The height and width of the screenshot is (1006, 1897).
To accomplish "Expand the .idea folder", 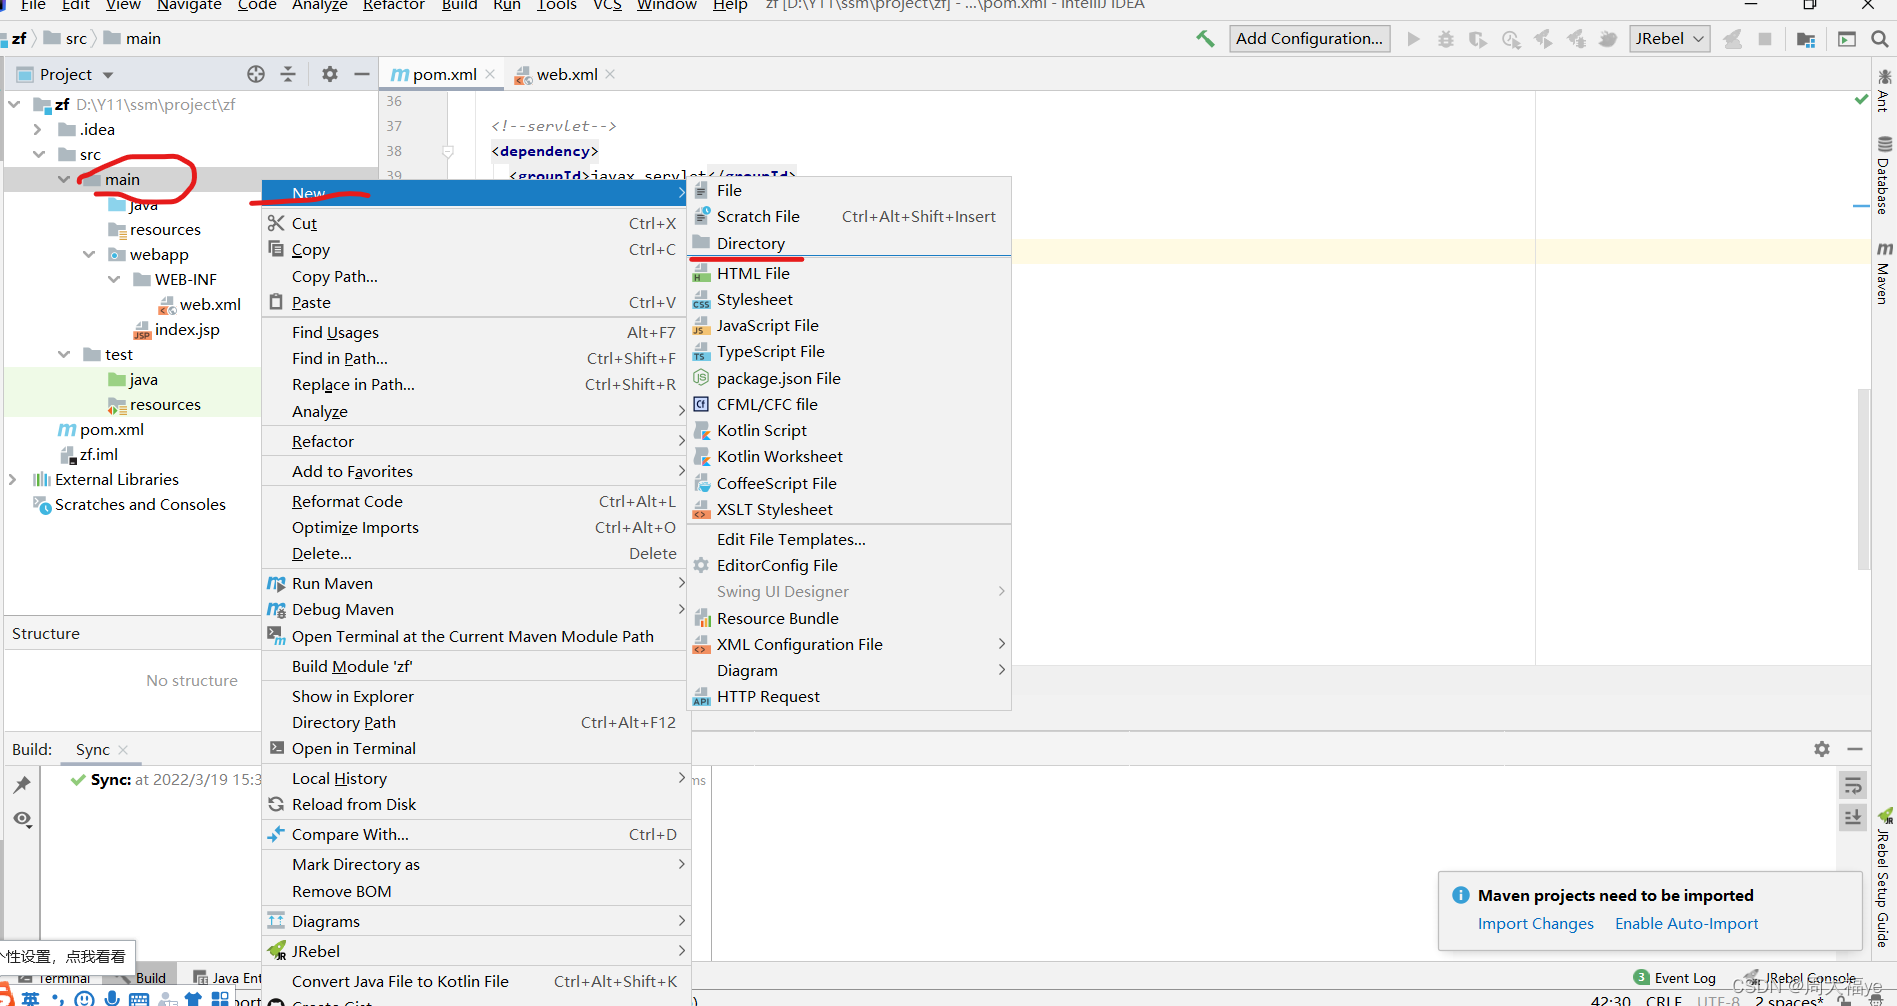I will pyautogui.click(x=38, y=129).
